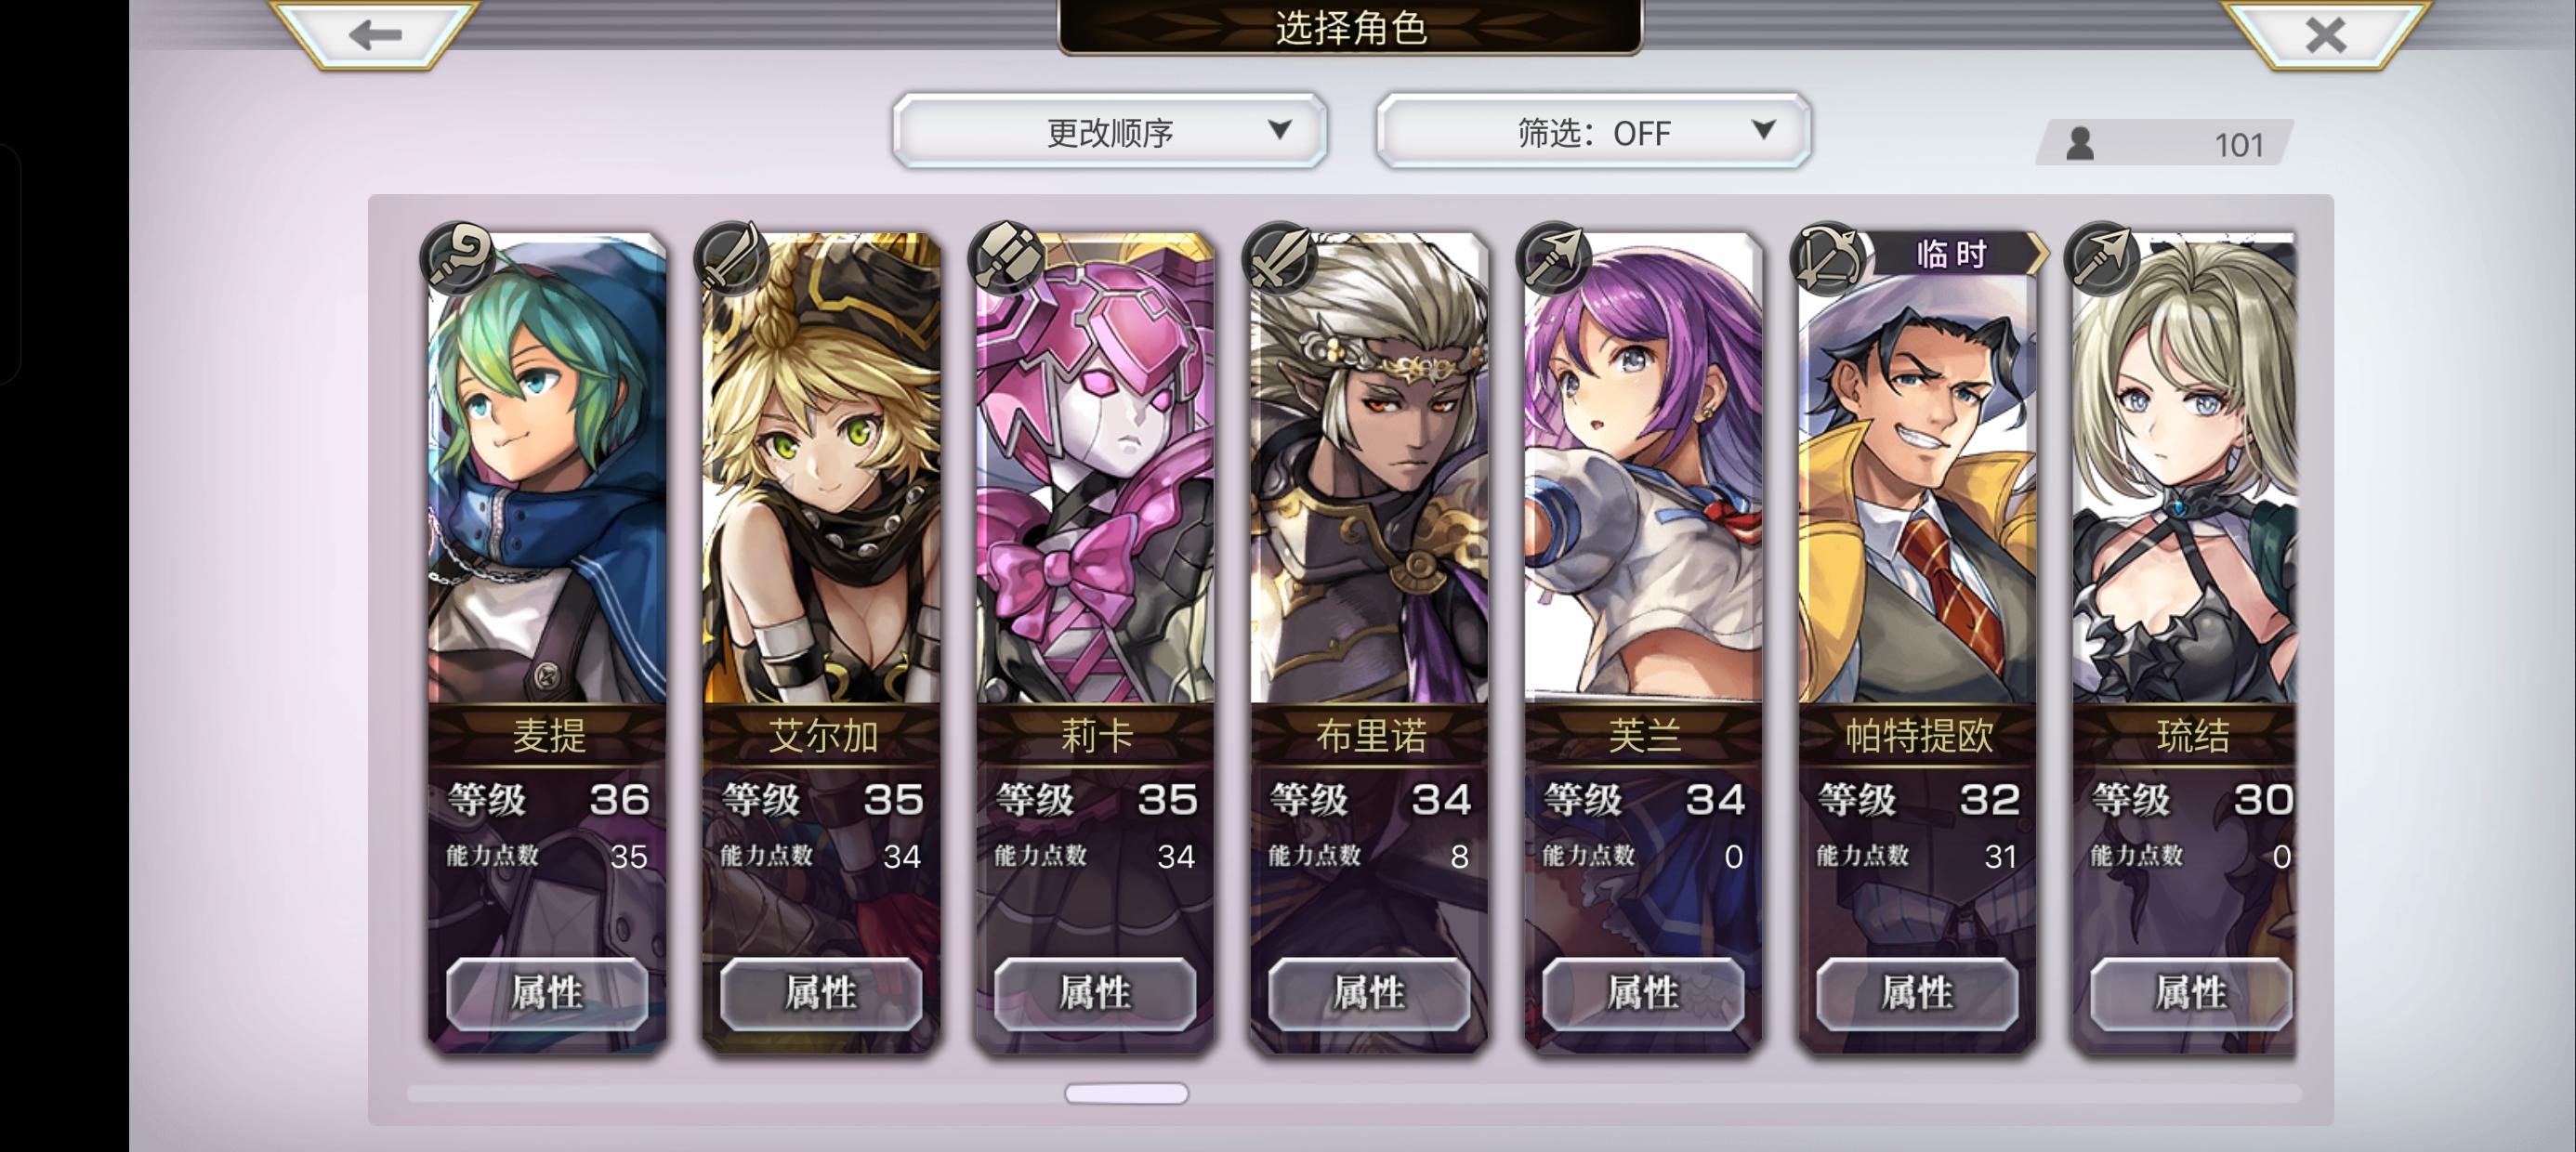Click the 临时 tag arrow on 帕特提欧
Image resolution: width=2576 pixels, height=1152 pixels.
2036,254
